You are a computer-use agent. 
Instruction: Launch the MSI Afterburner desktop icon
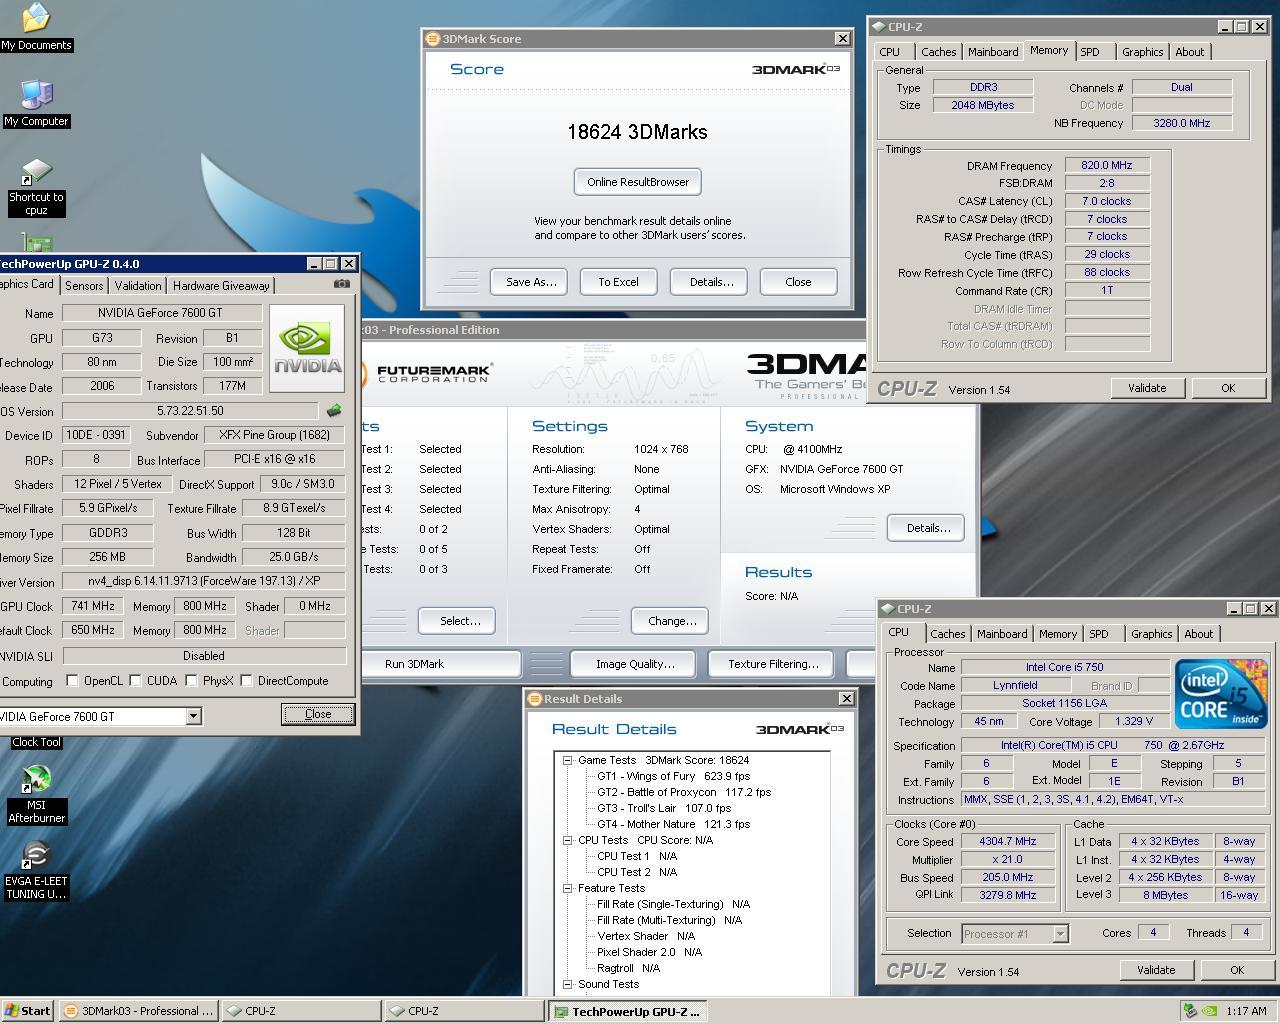[x=36, y=794]
